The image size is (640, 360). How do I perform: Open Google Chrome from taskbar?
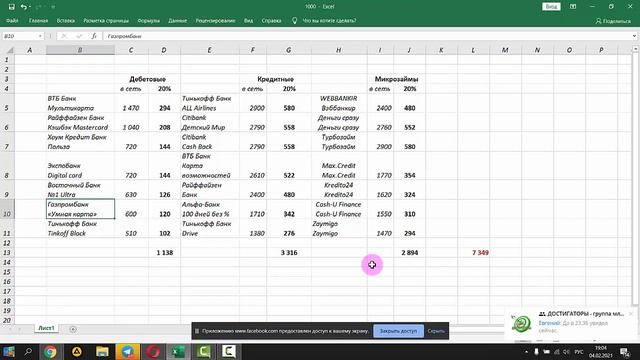[50, 351]
